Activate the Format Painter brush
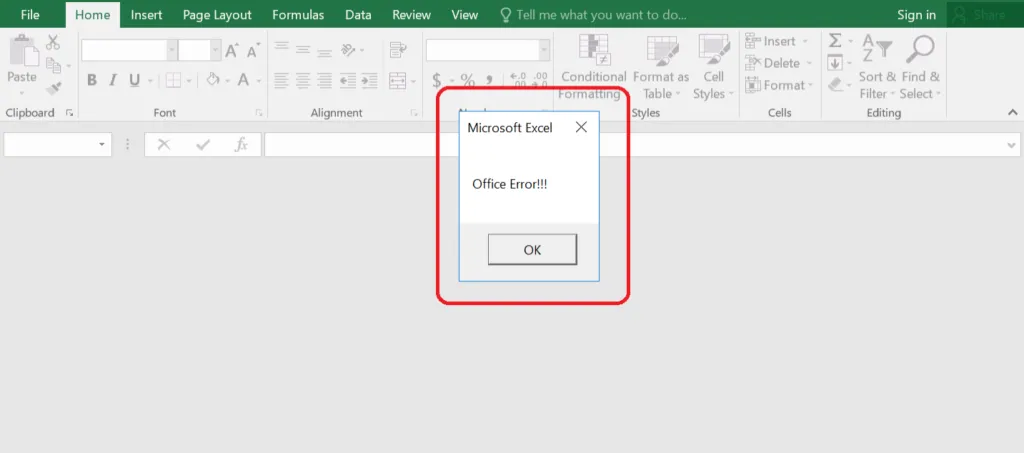1024x453 pixels. tap(53, 88)
